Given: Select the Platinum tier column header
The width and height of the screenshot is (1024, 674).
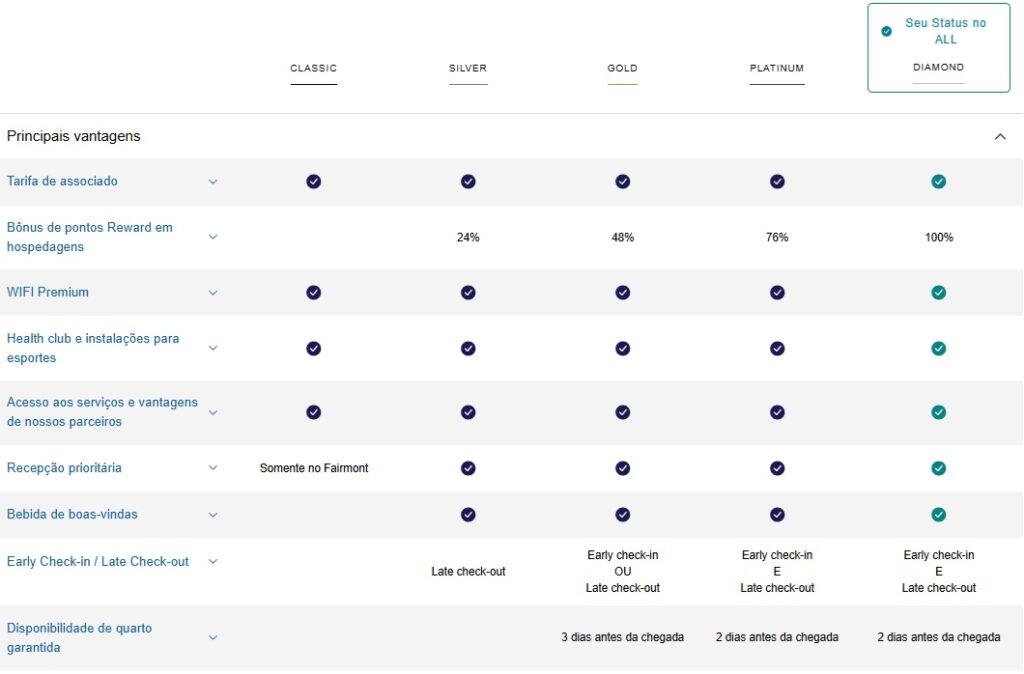Looking at the screenshot, I should click(x=777, y=69).
